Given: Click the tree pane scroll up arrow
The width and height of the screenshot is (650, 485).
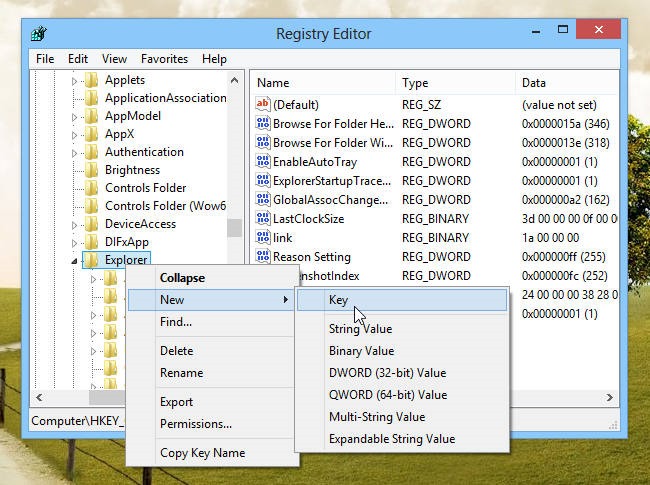Looking at the screenshot, I should [235, 80].
